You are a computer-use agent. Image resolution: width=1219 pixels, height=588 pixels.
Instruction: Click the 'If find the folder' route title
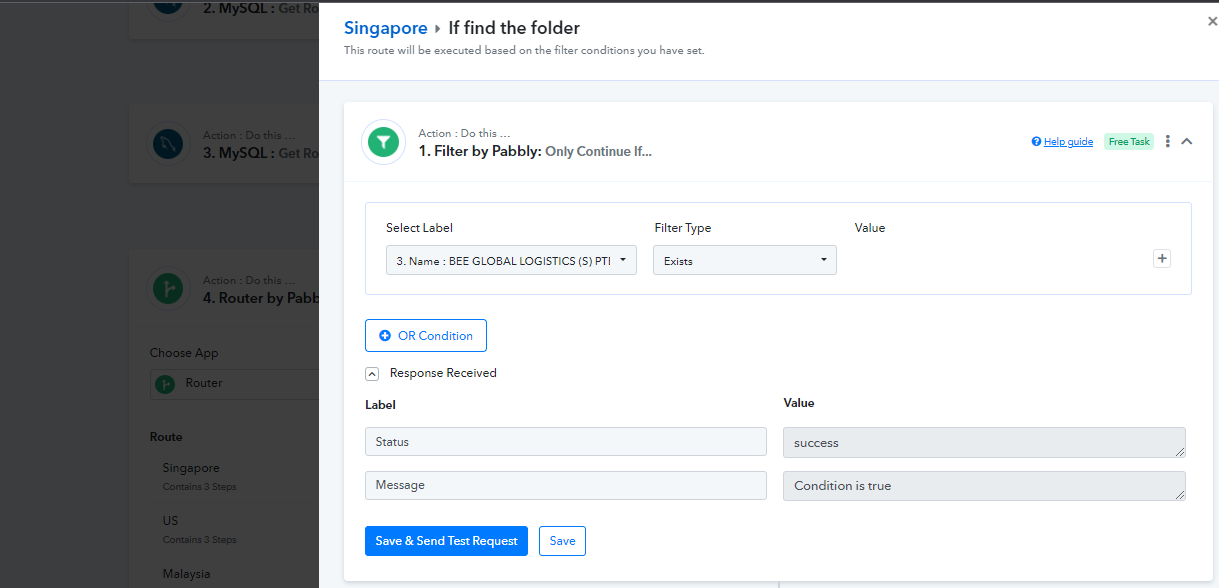[x=514, y=28]
